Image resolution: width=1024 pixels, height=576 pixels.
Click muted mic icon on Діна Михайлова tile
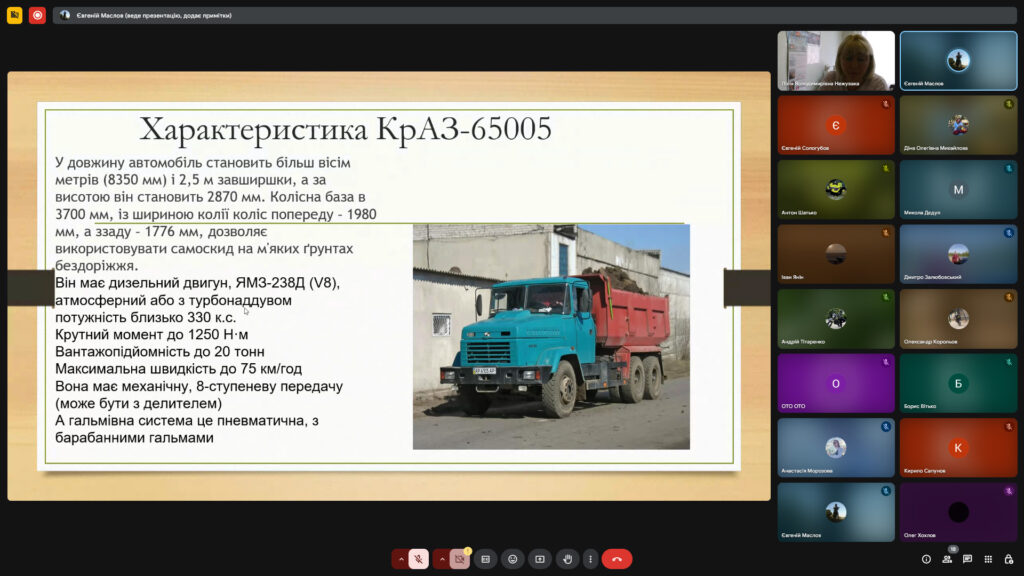pos(1009,104)
